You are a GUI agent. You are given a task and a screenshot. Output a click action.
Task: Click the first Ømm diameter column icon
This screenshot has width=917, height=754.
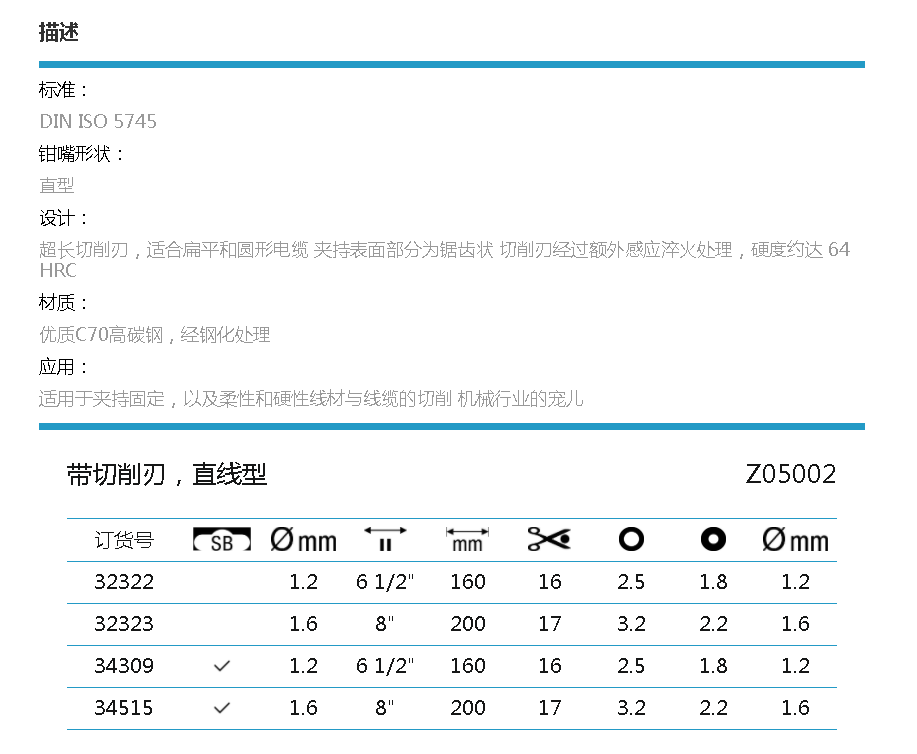tap(303, 541)
